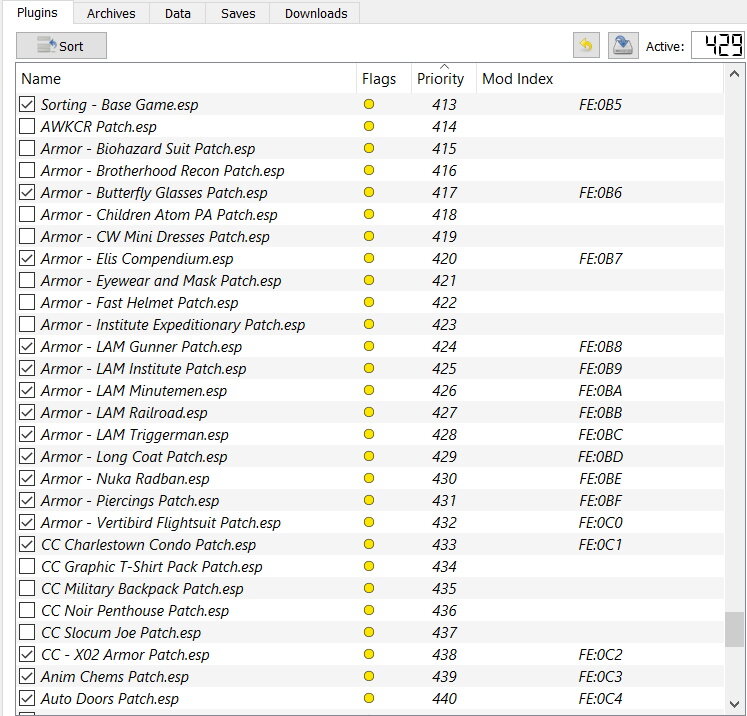Tick Armor - Children Atom PA Patch.esp

(27, 214)
